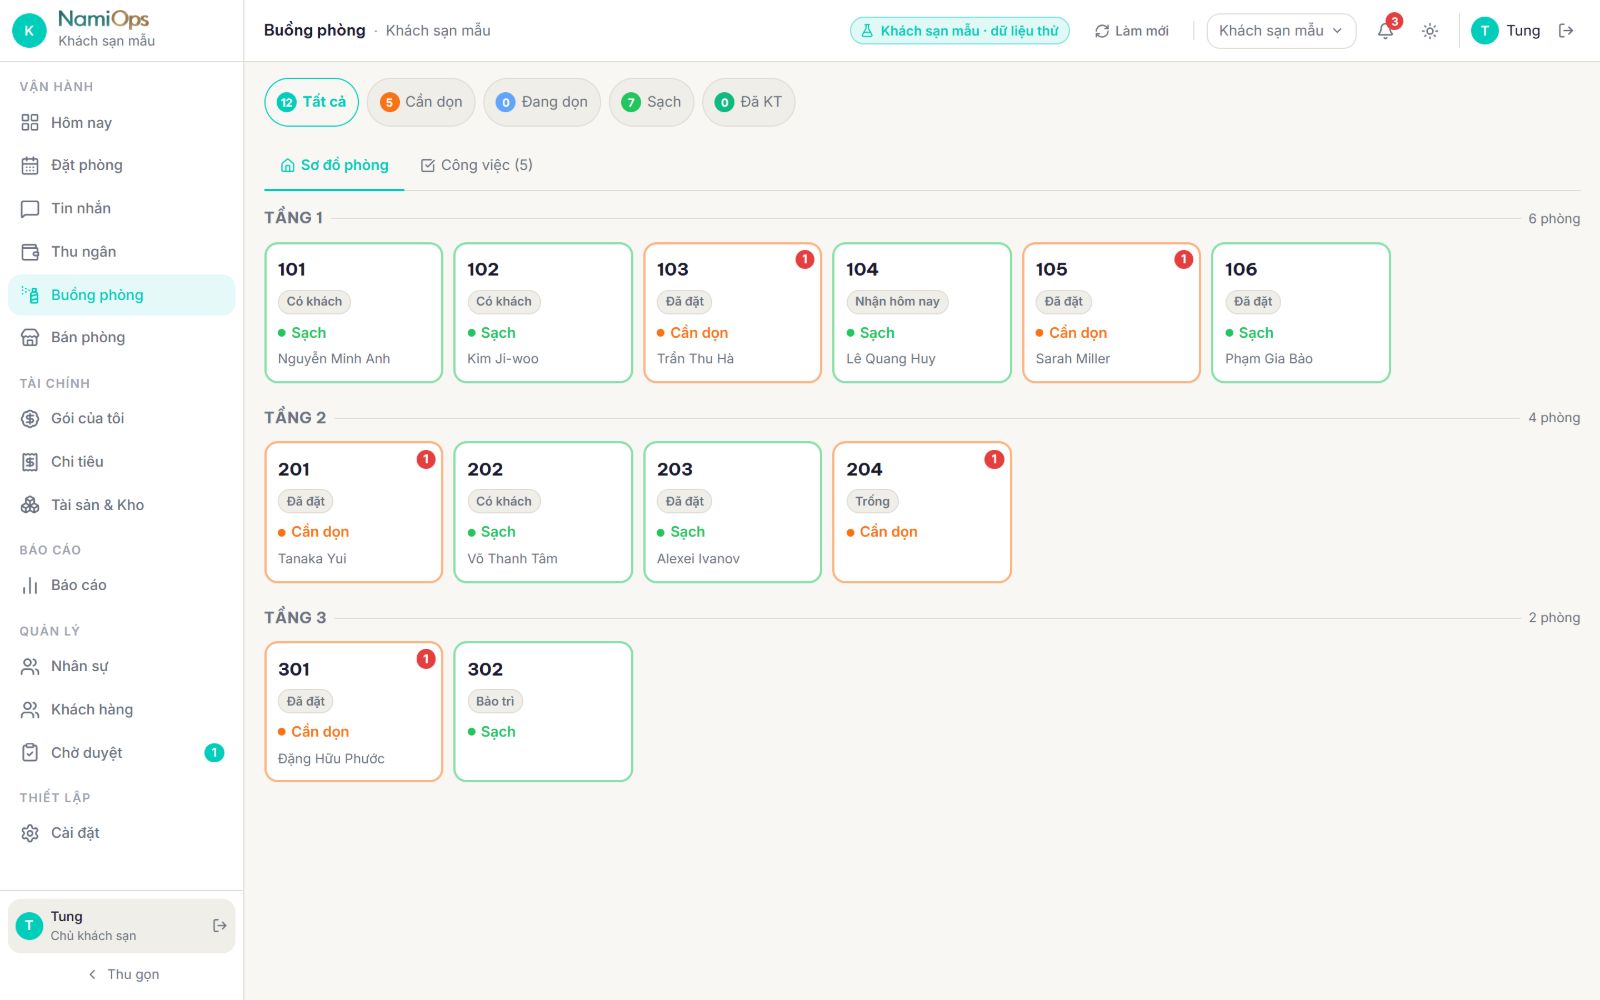Screen dimensions: 1600x1000
Task: Click the Tin nhắn message icon
Action: click(x=30, y=209)
